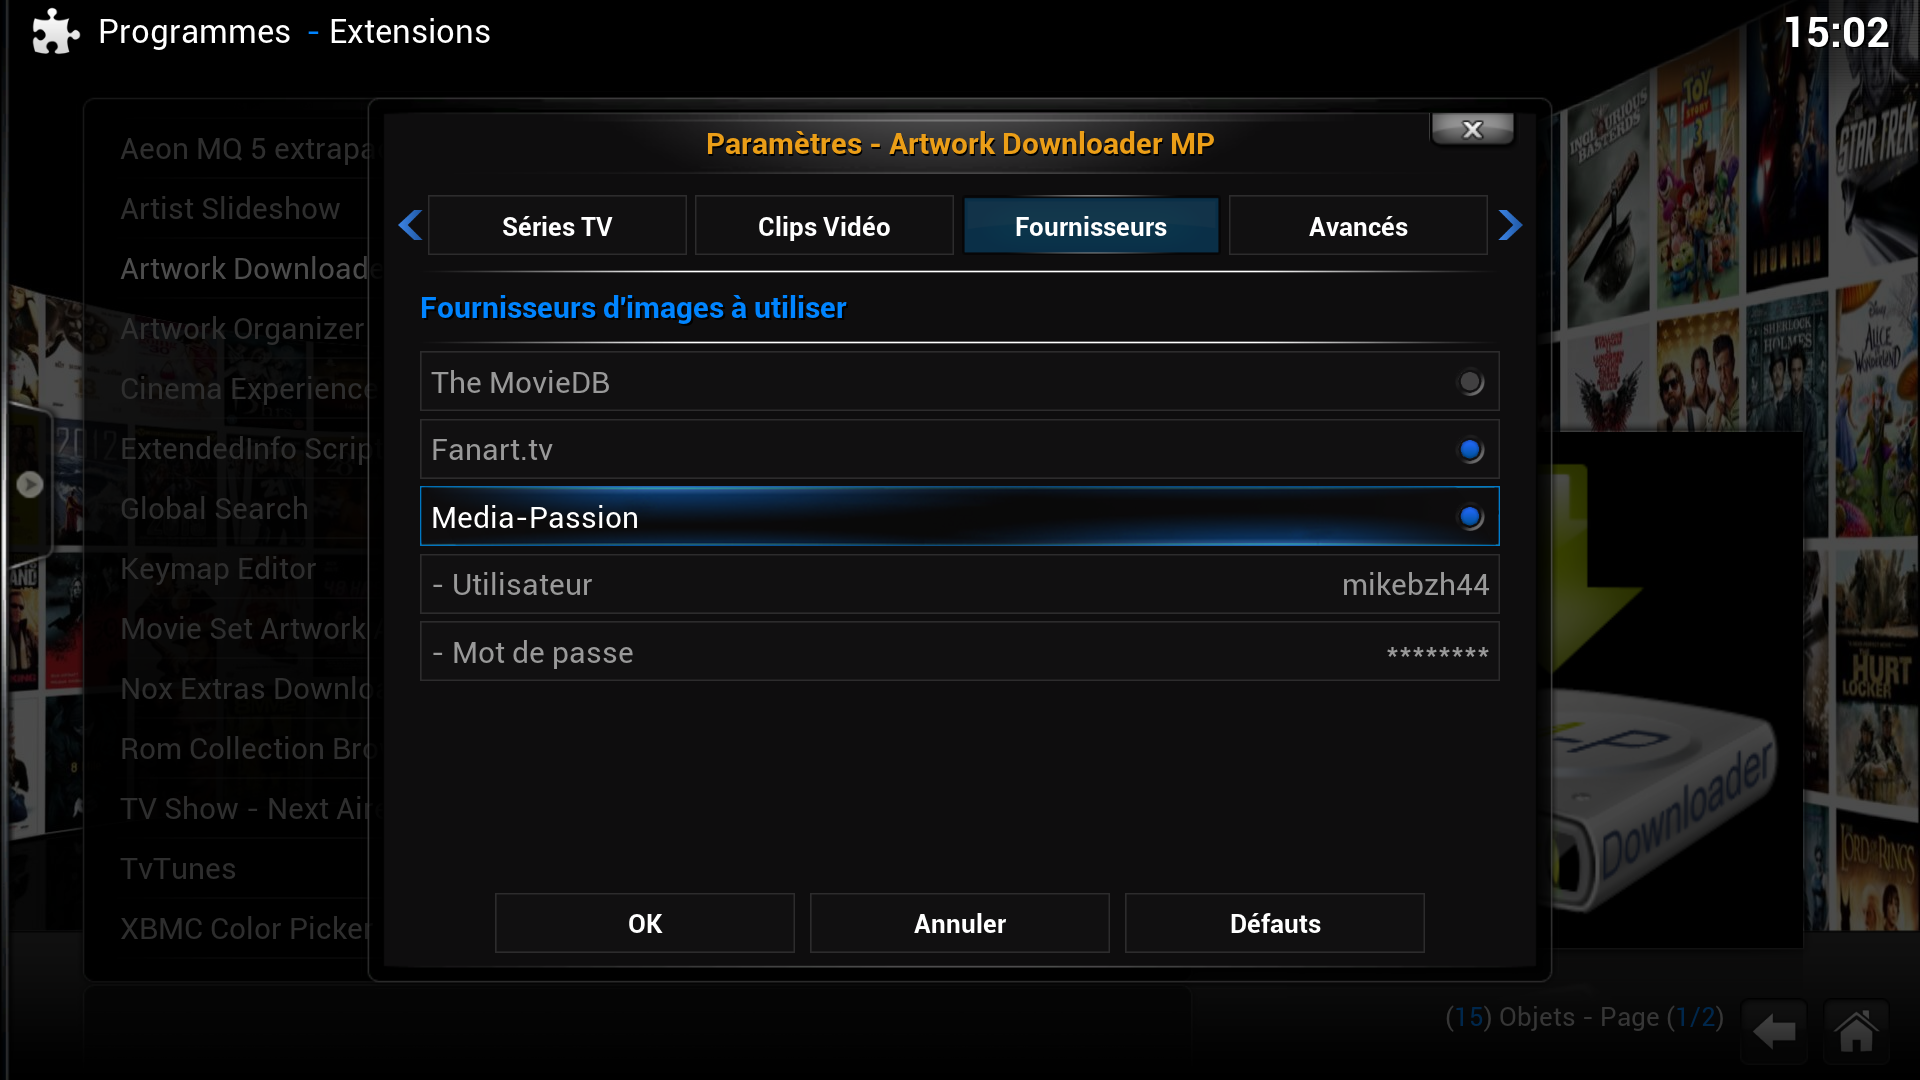Screen dimensions: 1920x1080
Task: Click the puzzle piece Programmes icon
Action: point(55,32)
